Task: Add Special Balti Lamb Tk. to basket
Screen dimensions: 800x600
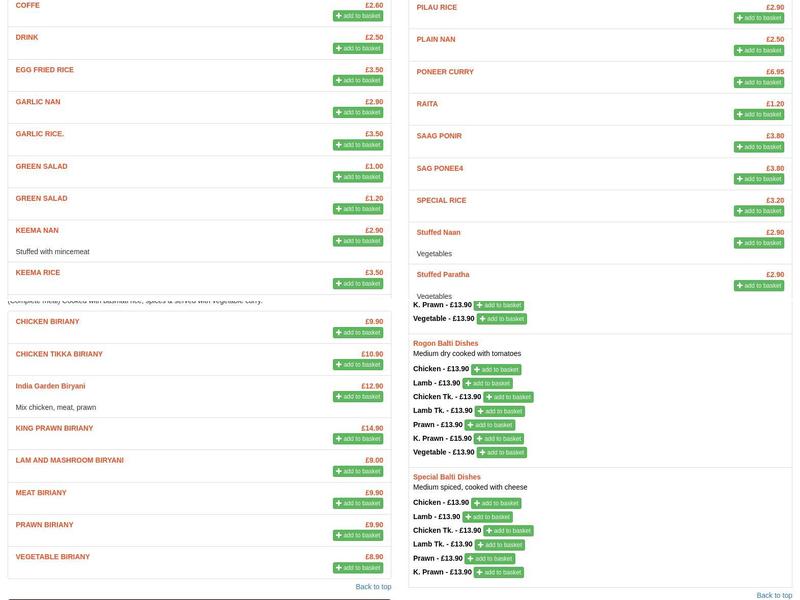Action: (x=500, y=545)
